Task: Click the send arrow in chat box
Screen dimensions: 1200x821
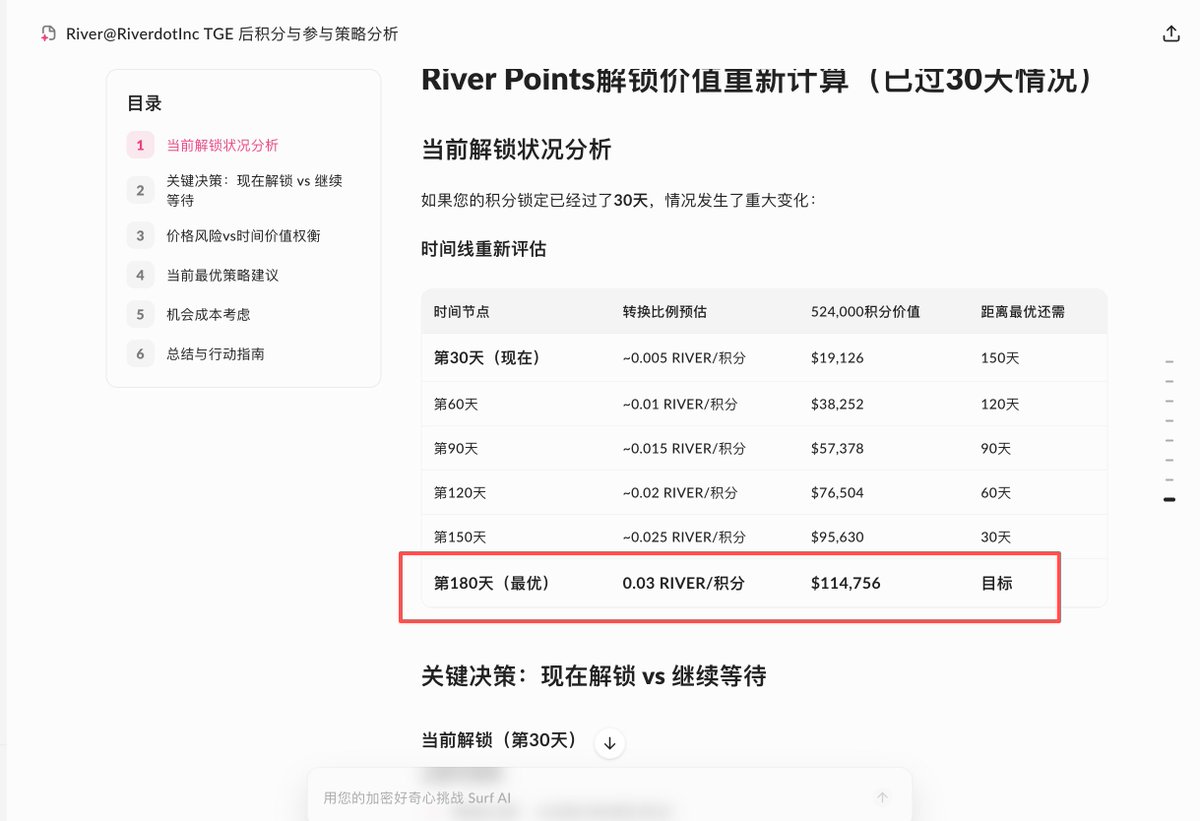Action: coord(882,798)
